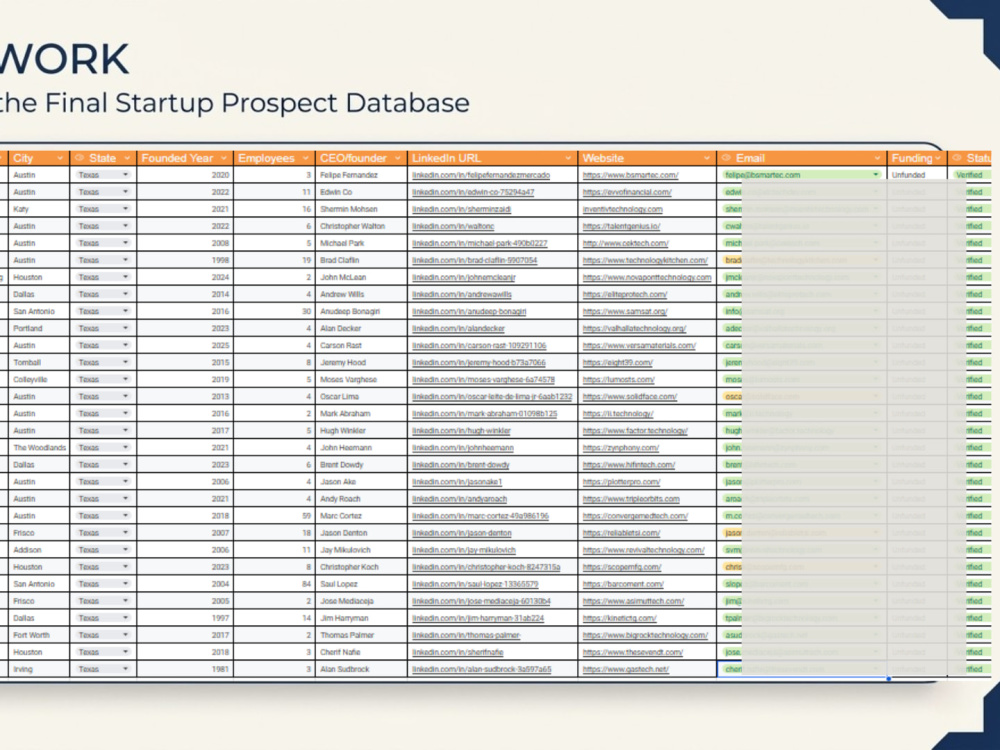1000x750 pixels.
Task: Open the linkedin.com/in/felipefernandezmercado link
Action: click(481, 175)
